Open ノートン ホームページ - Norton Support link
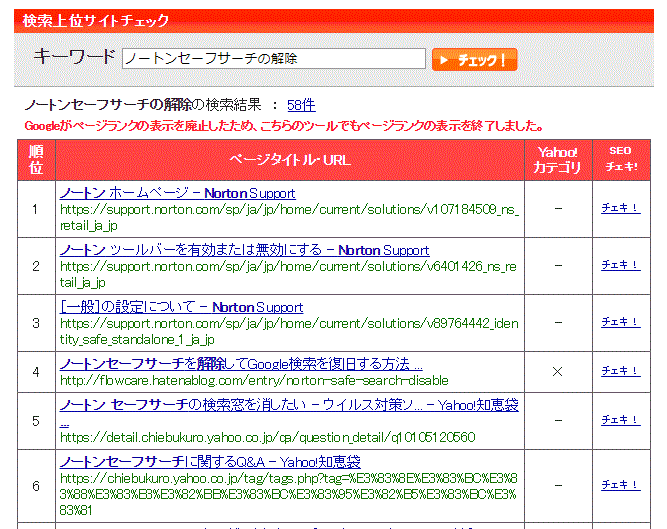This screenshot has height=529, width=667. pos(177,193)
